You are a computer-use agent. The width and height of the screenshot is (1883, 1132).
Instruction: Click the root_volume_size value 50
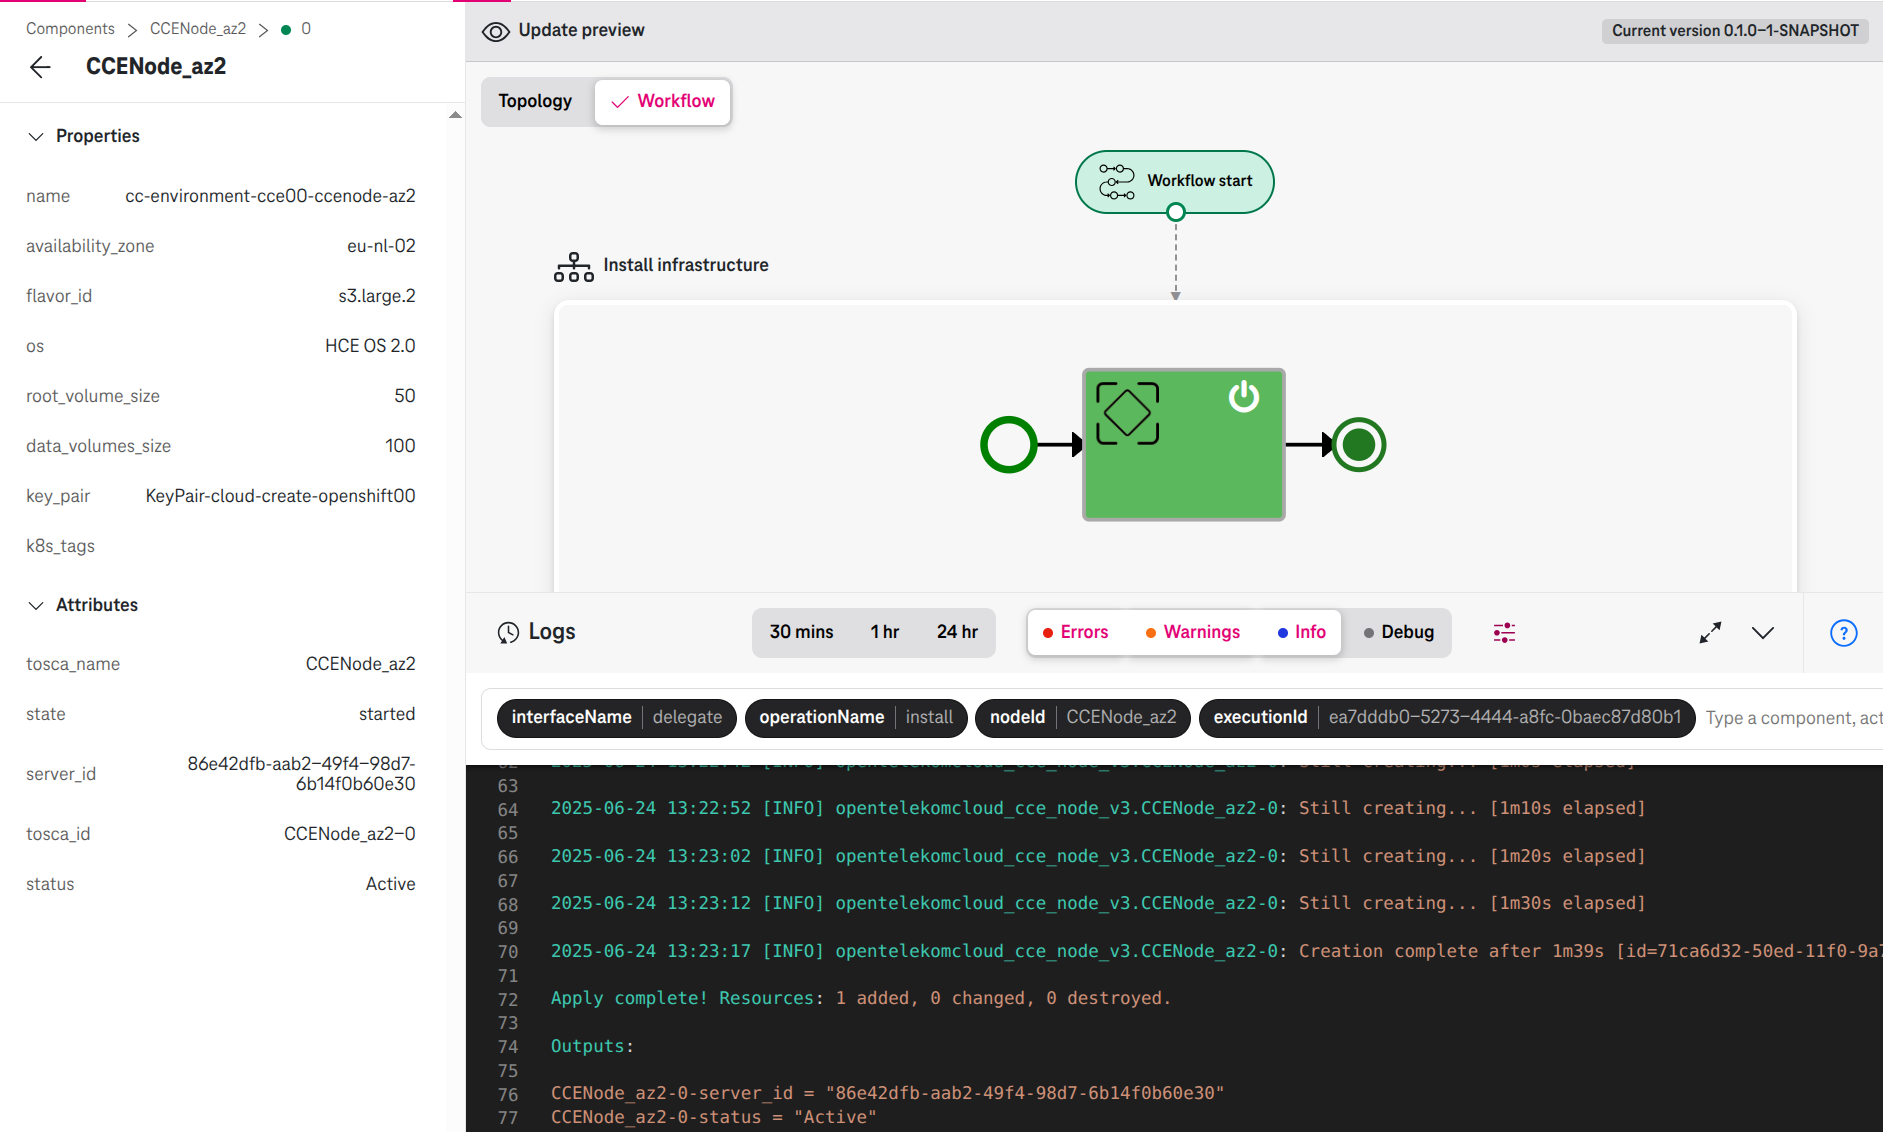point(405,396)
